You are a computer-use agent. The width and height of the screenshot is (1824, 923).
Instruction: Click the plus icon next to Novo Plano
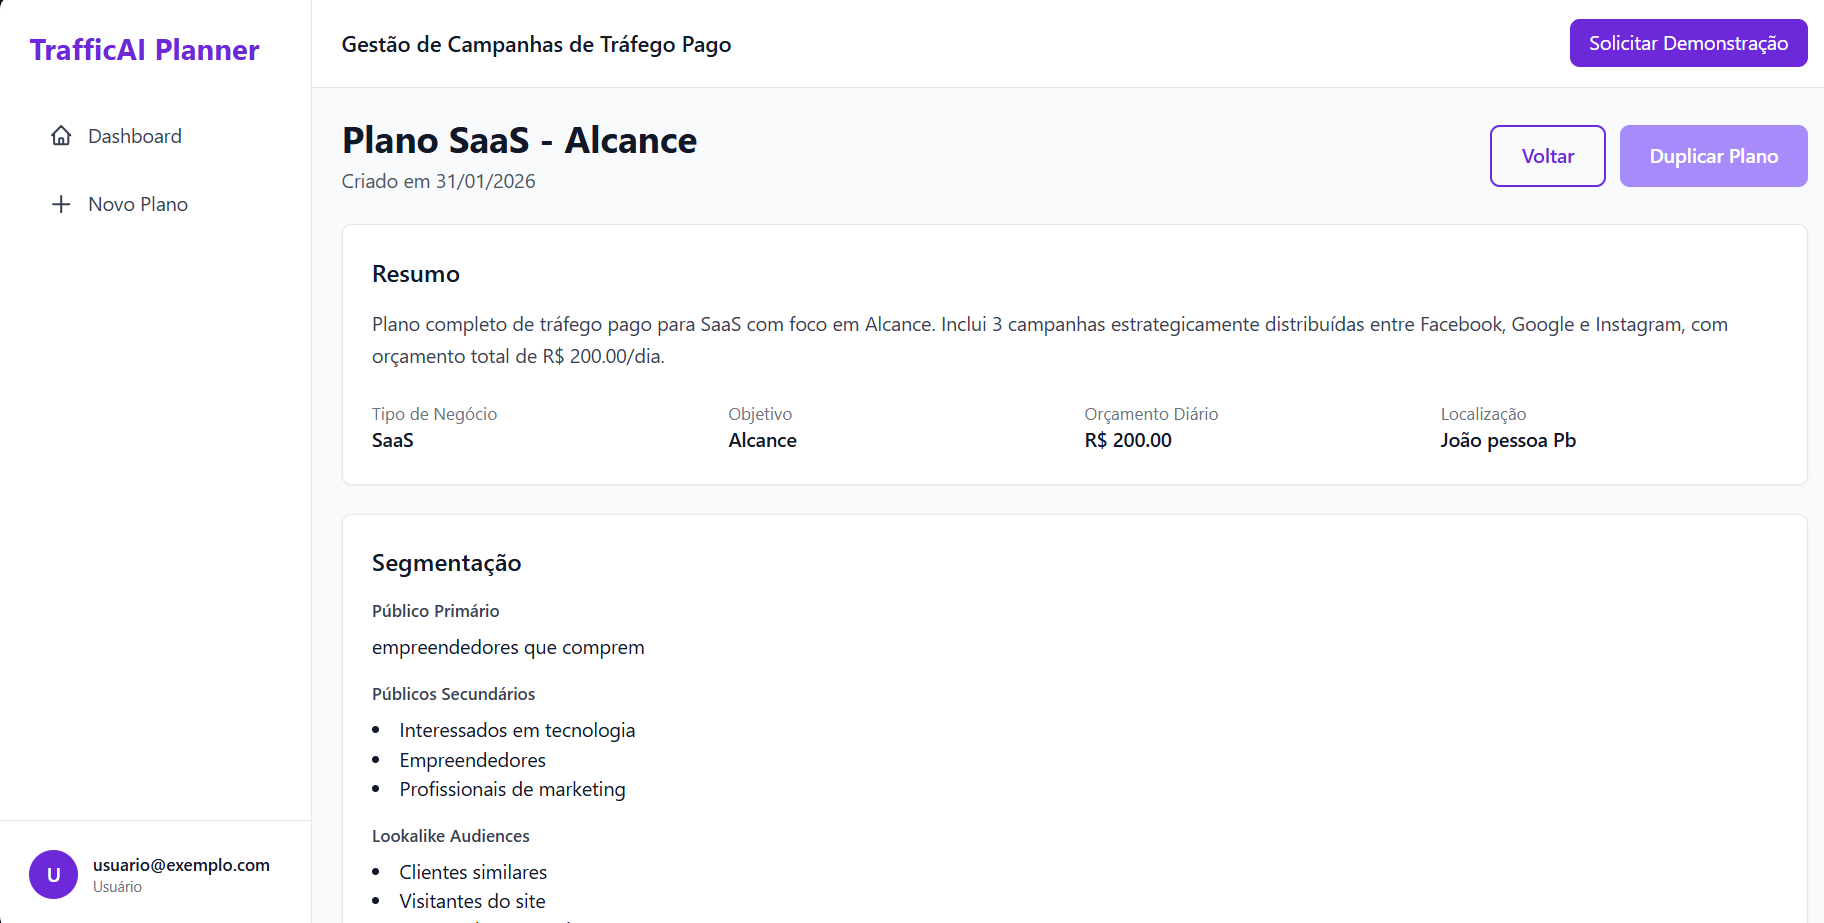(62, 204)
